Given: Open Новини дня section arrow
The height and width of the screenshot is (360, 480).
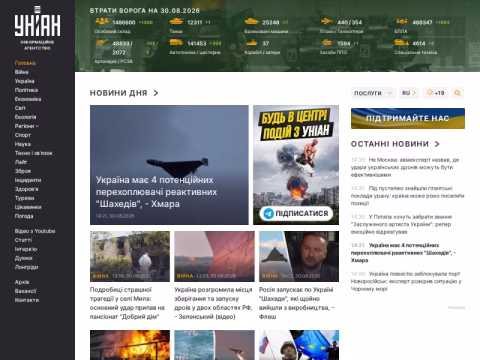Looking at the screenshot, I should click(x=156, y=93).
